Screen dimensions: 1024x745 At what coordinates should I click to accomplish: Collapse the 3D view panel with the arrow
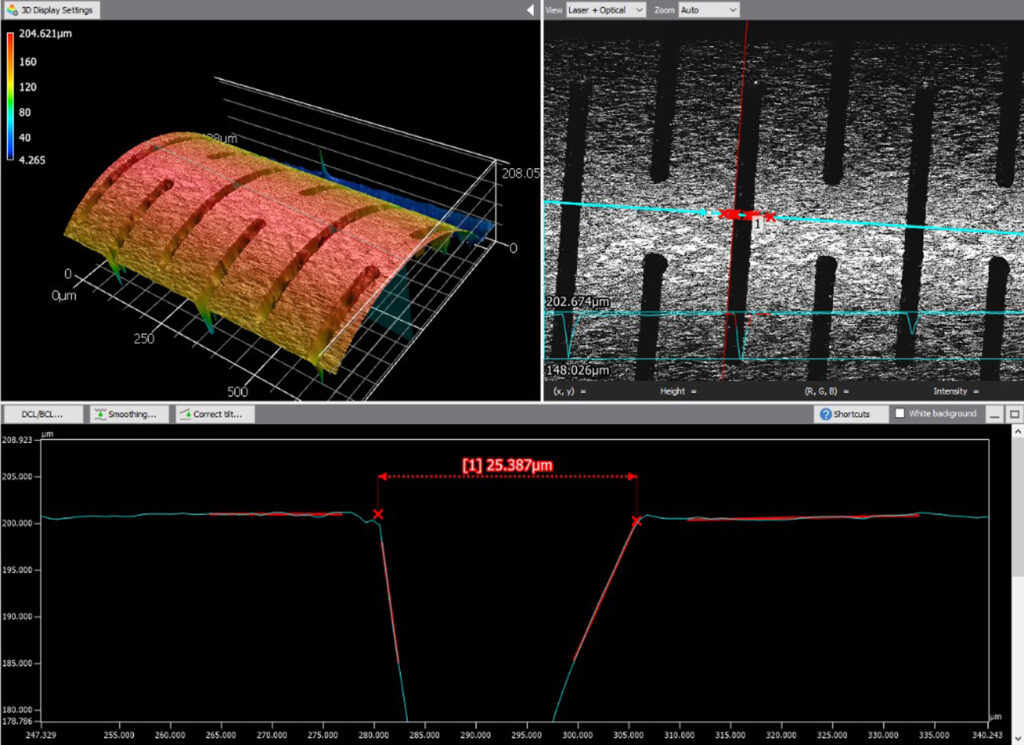[x=531, y=10]
